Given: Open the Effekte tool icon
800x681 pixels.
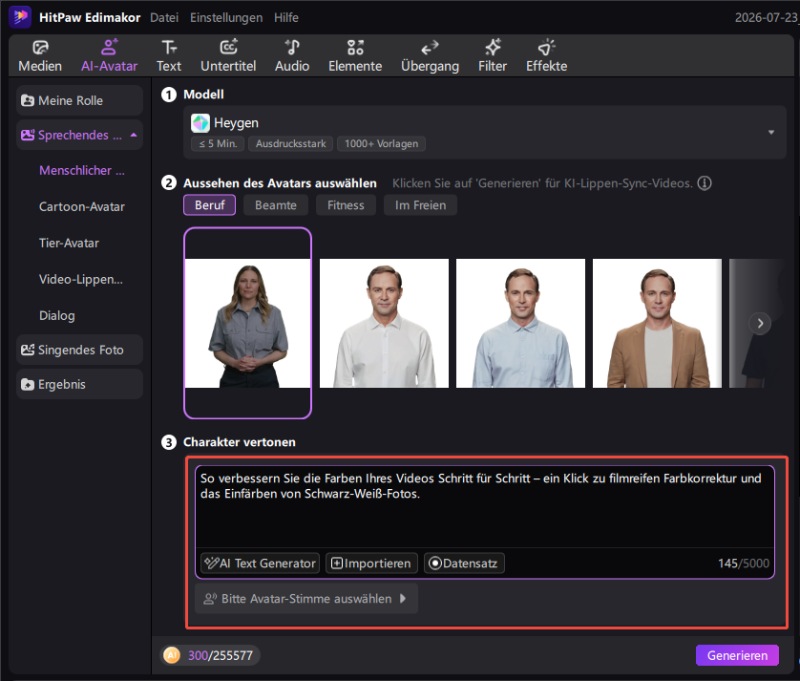Looking at the screenshot, I should pos(546,47).
